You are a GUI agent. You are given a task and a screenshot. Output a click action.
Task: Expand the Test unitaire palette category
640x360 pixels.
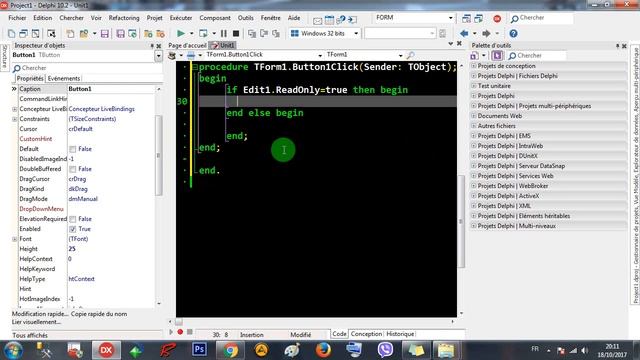coord(474,86)
